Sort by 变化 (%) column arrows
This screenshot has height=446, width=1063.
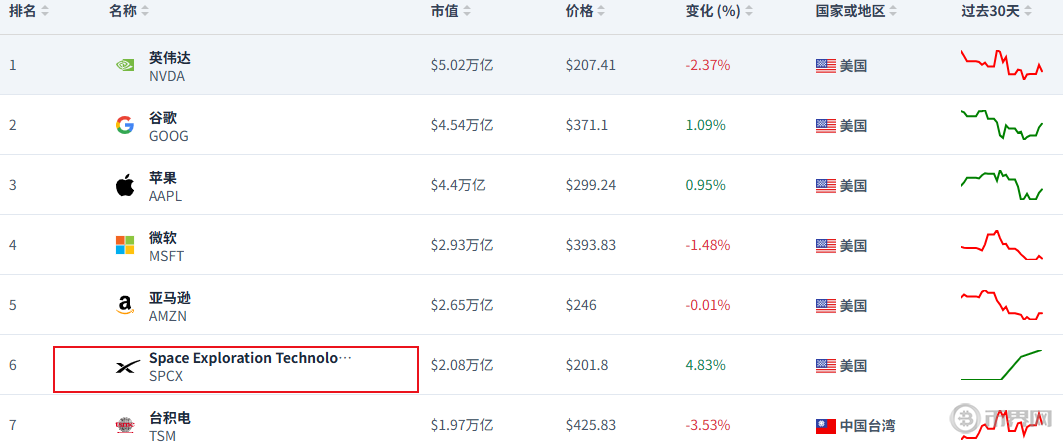(x=748, y=12)
